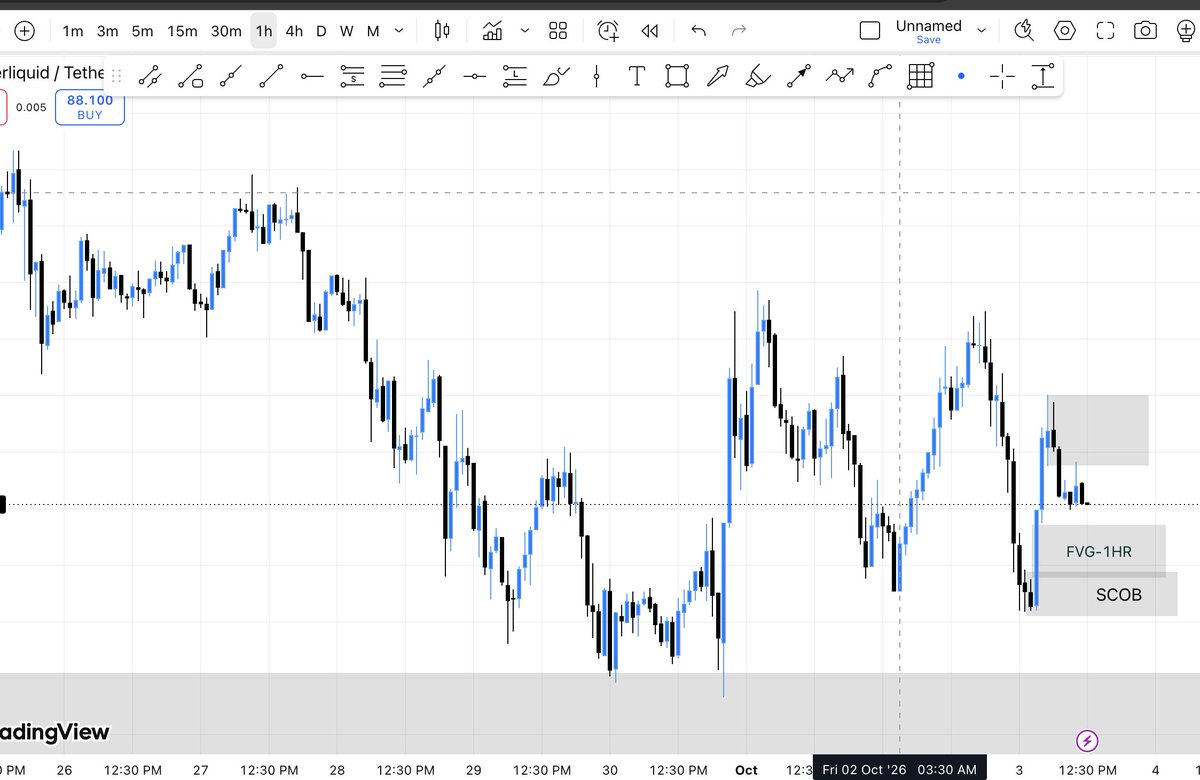Select the Horizontal Line tool
Image resolution: width=1200 pixels, height=780 pixels.
pyautogui.click(x=474, y=76)
